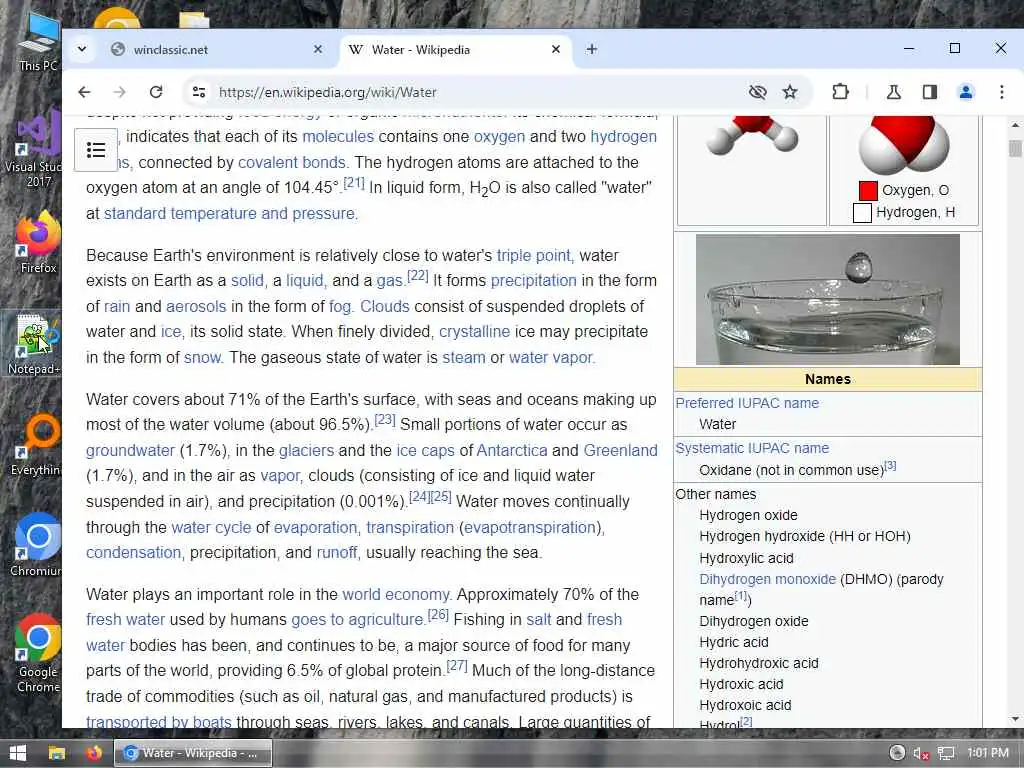Click the white Hydrogen color legend swatch
Viewport: 1024px width, 768px height.
(862, 213)
